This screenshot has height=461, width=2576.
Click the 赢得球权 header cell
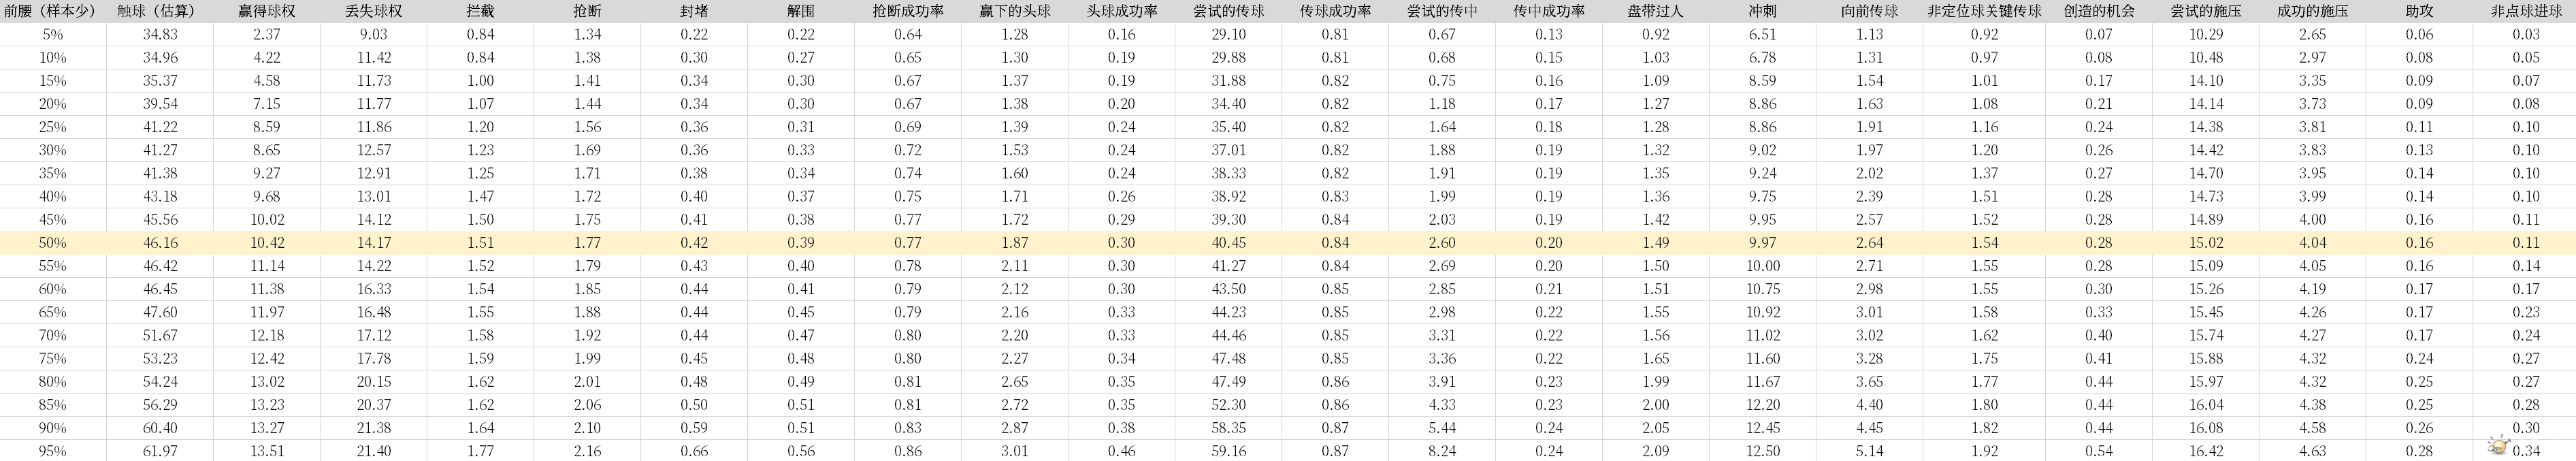tap(267, 11)
